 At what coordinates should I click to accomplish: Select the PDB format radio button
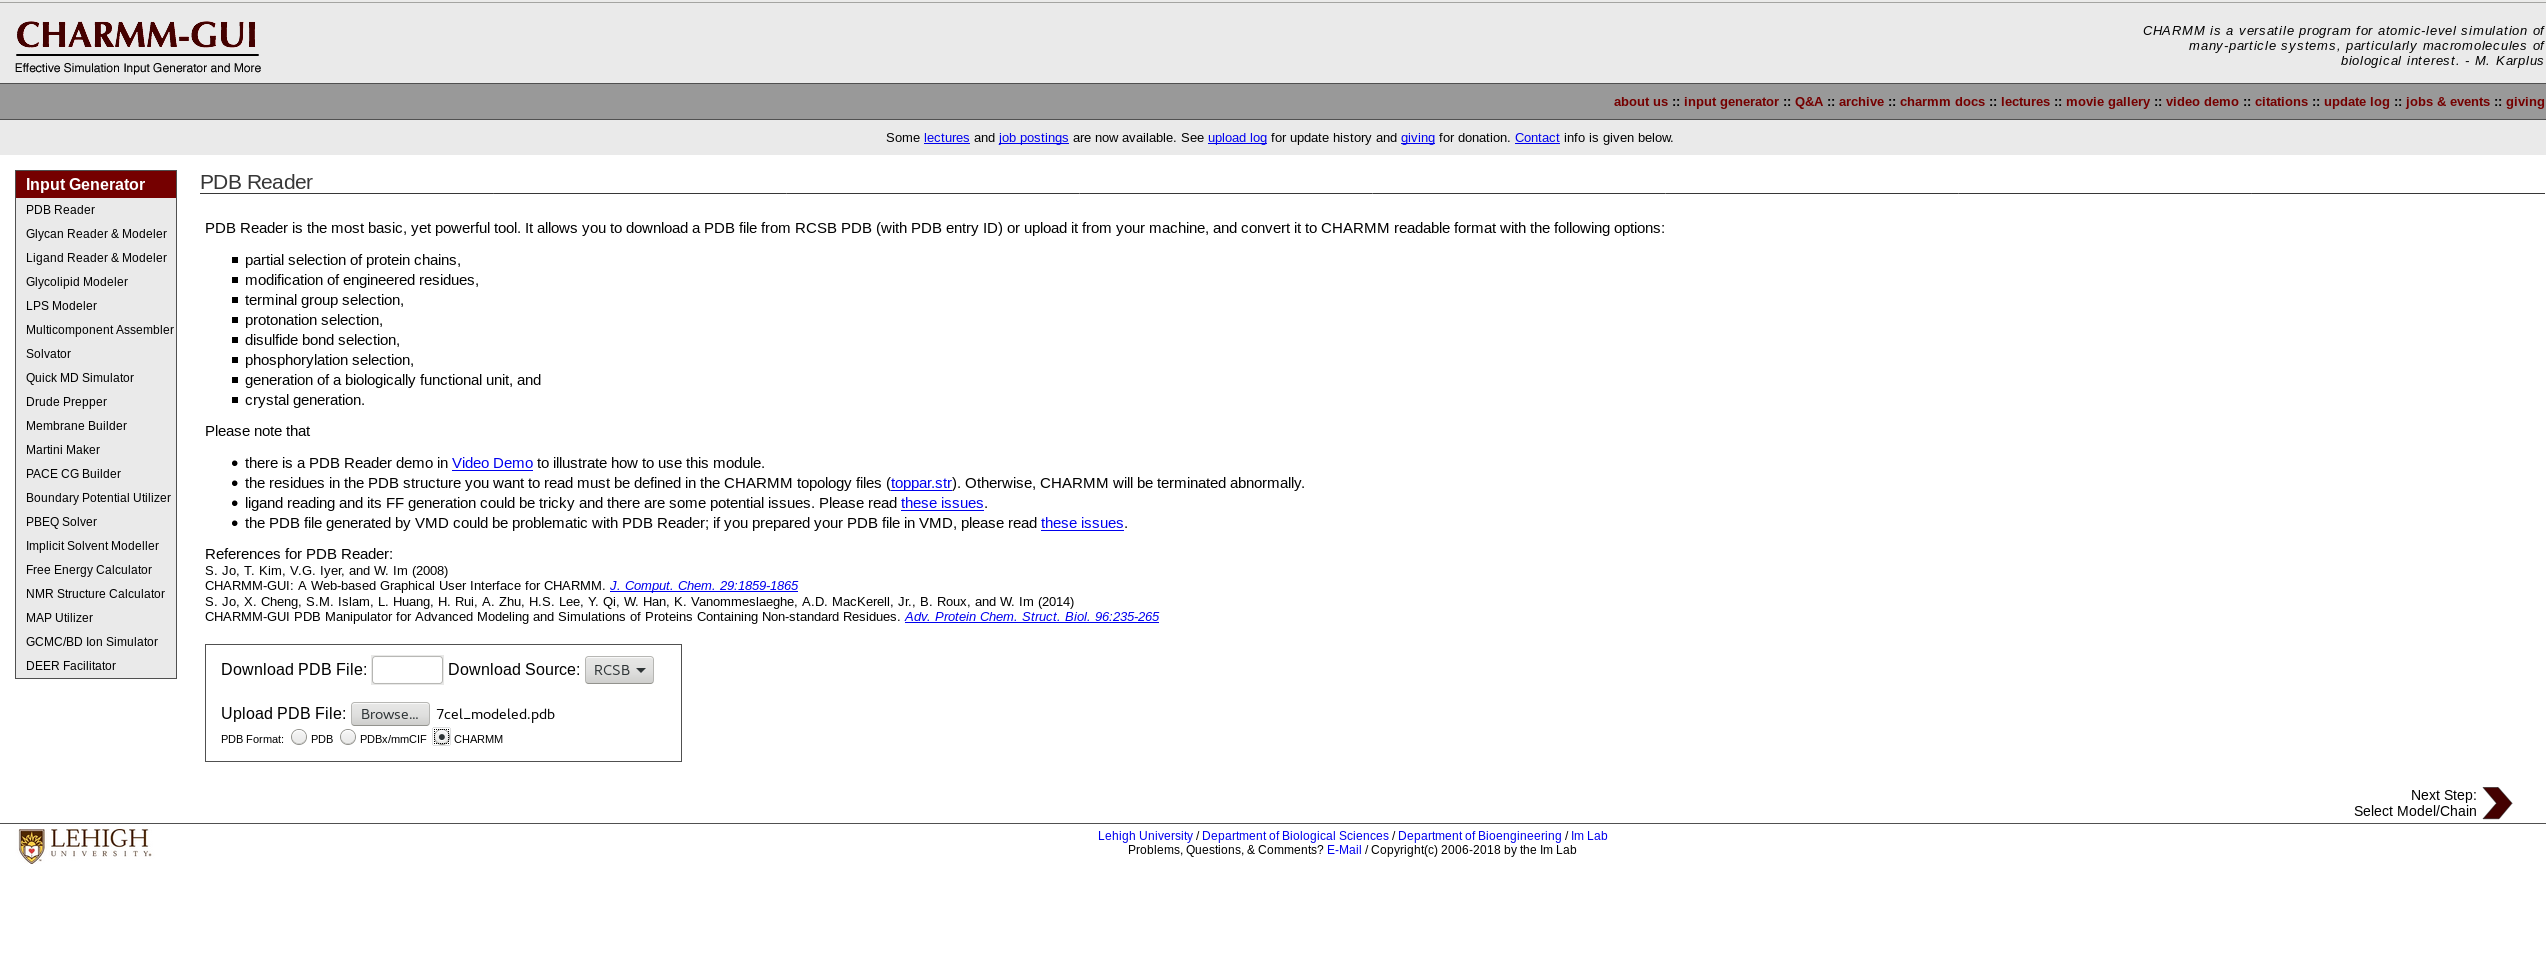click(299, 737)
